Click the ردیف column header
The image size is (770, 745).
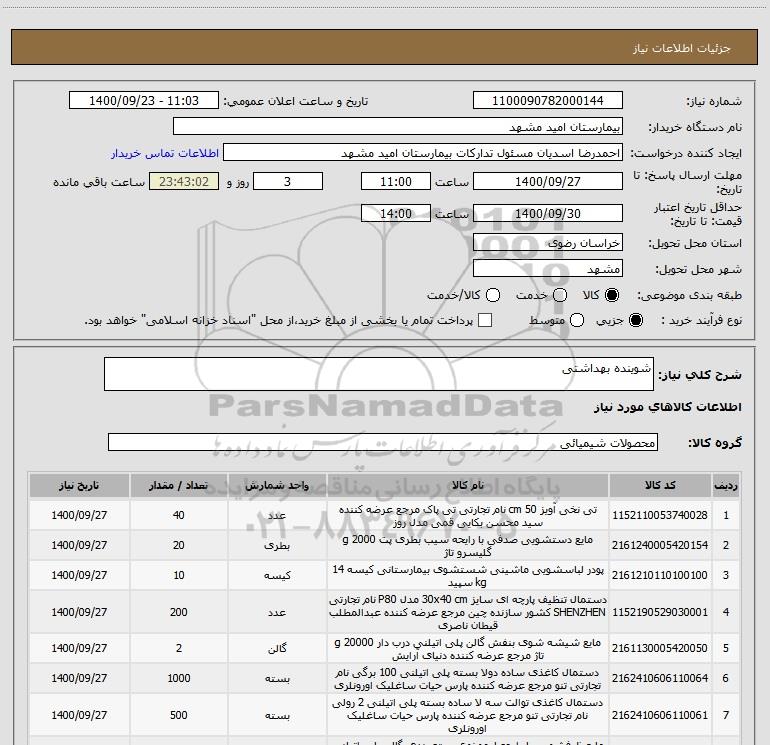click(x=726, y=486)
